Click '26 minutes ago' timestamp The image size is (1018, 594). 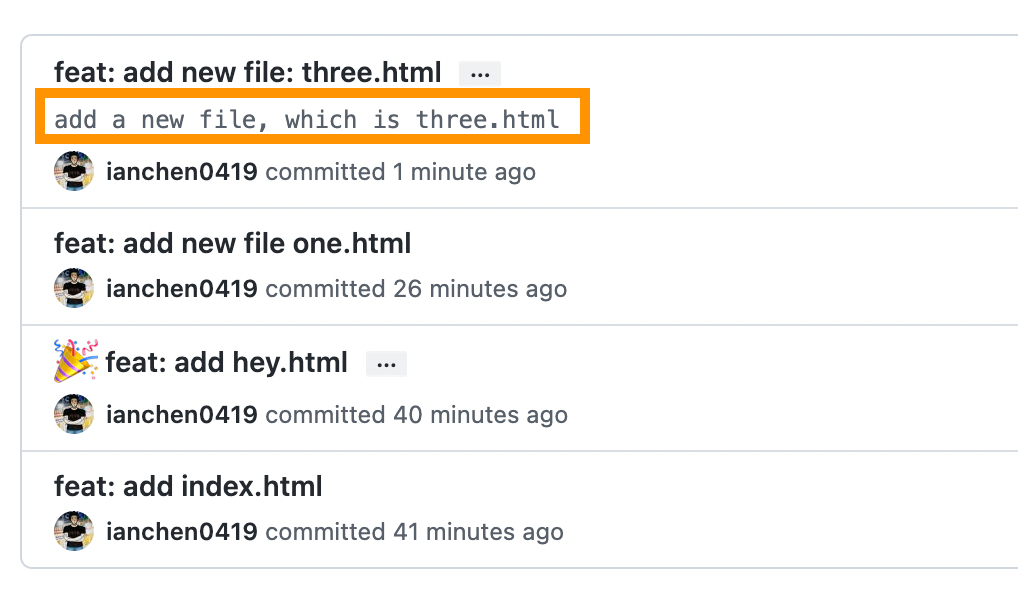(x=480, y=289)
